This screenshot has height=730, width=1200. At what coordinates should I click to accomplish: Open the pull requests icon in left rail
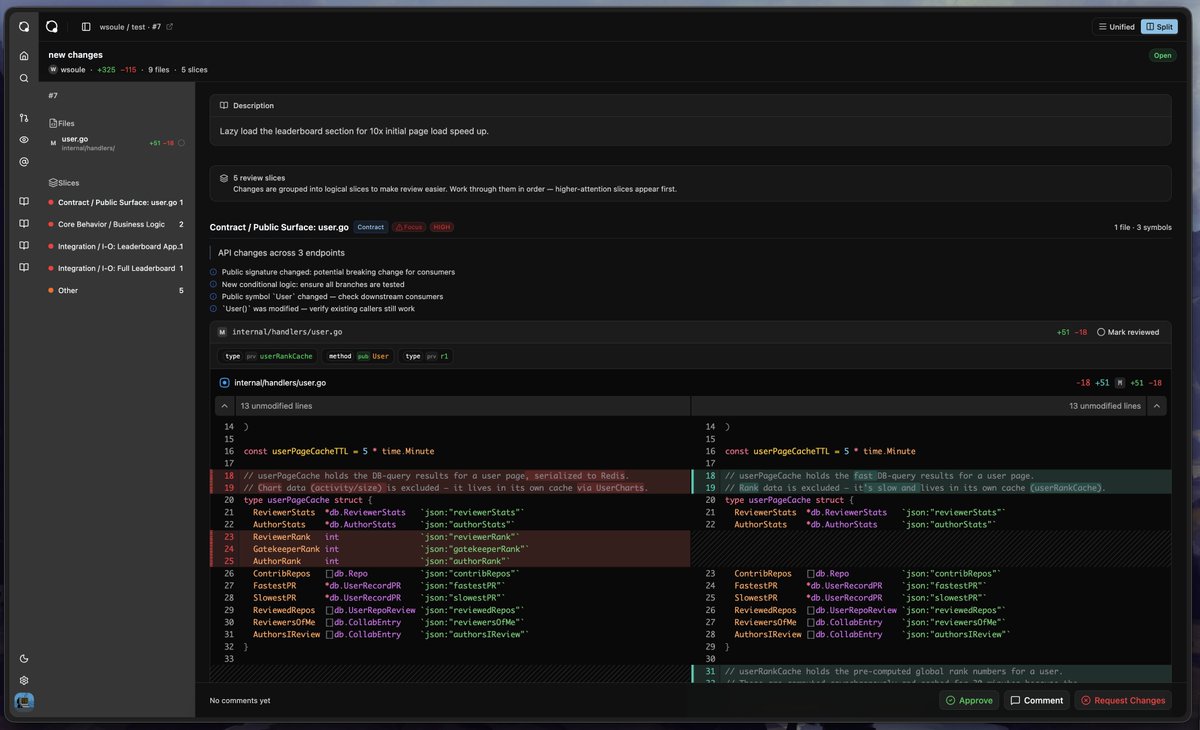(24, 118)
